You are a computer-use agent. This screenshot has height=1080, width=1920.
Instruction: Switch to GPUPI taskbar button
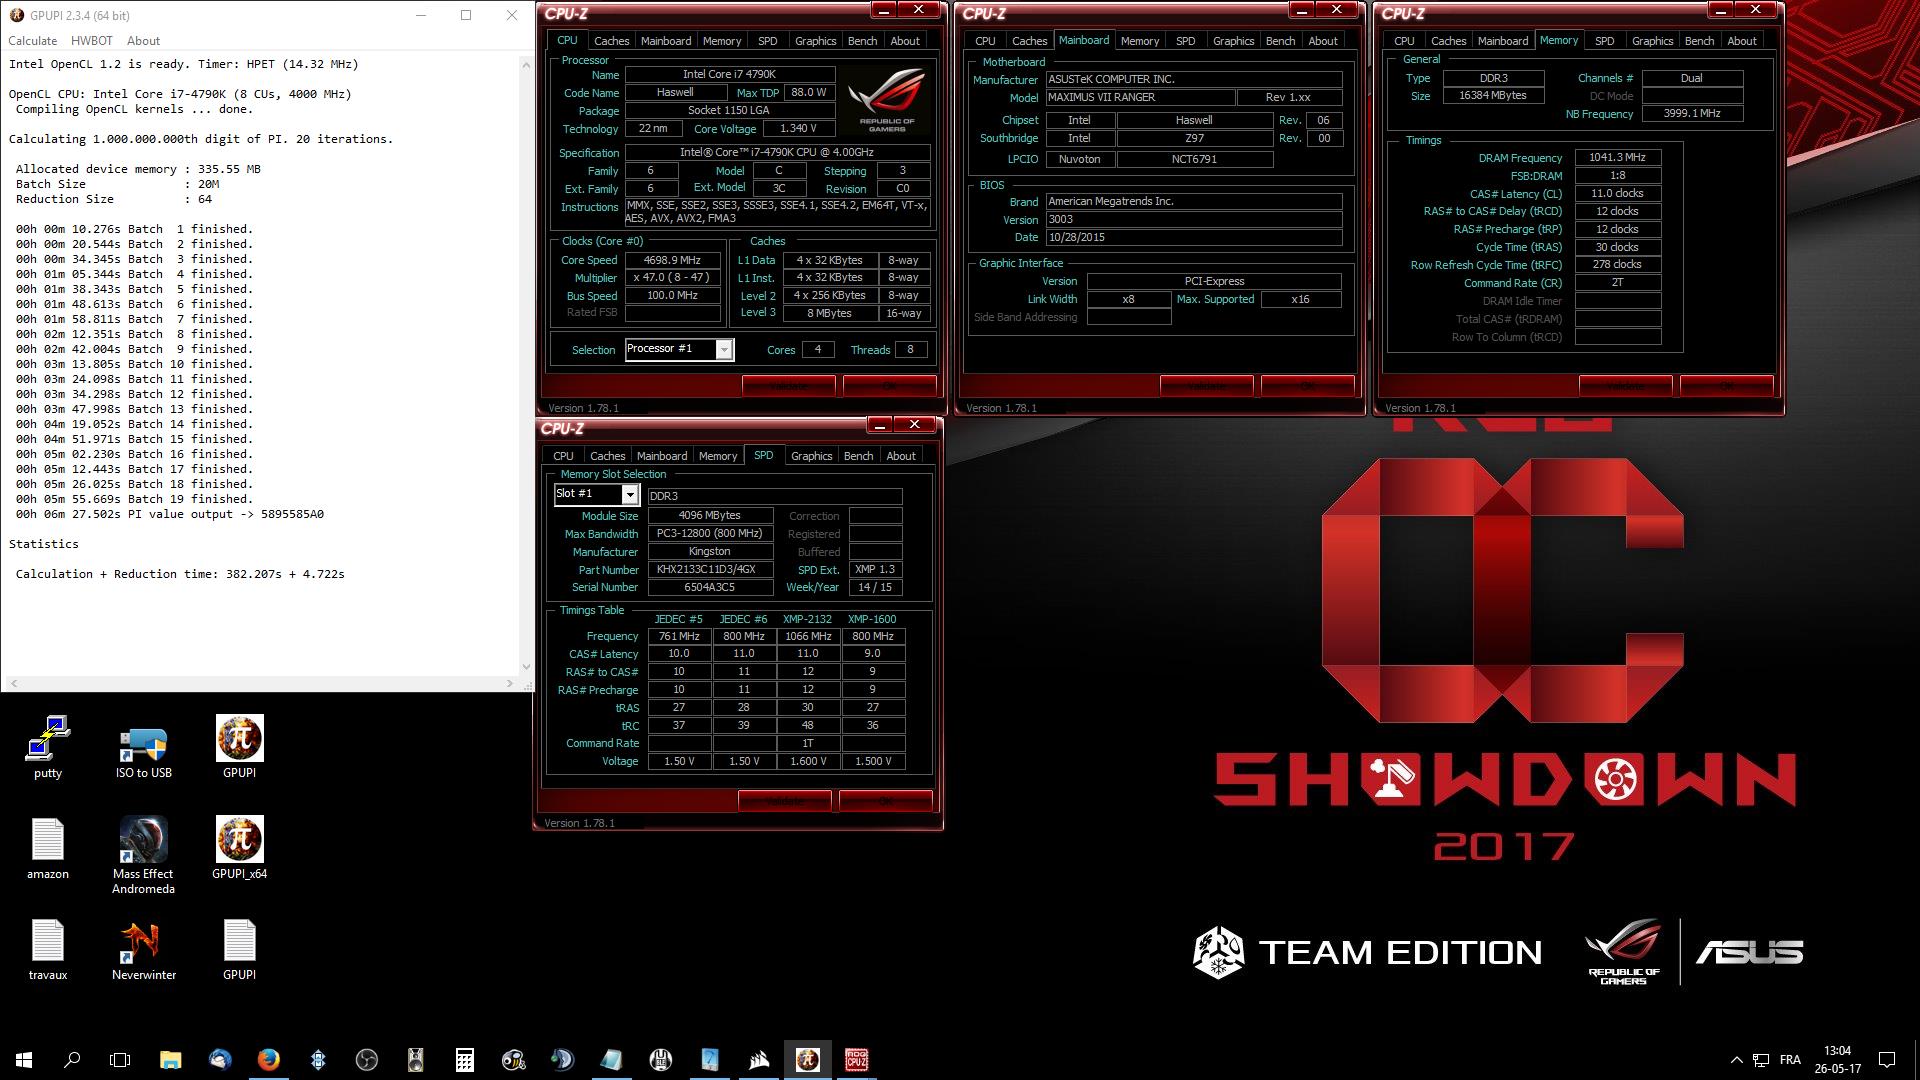point(807,1059)
